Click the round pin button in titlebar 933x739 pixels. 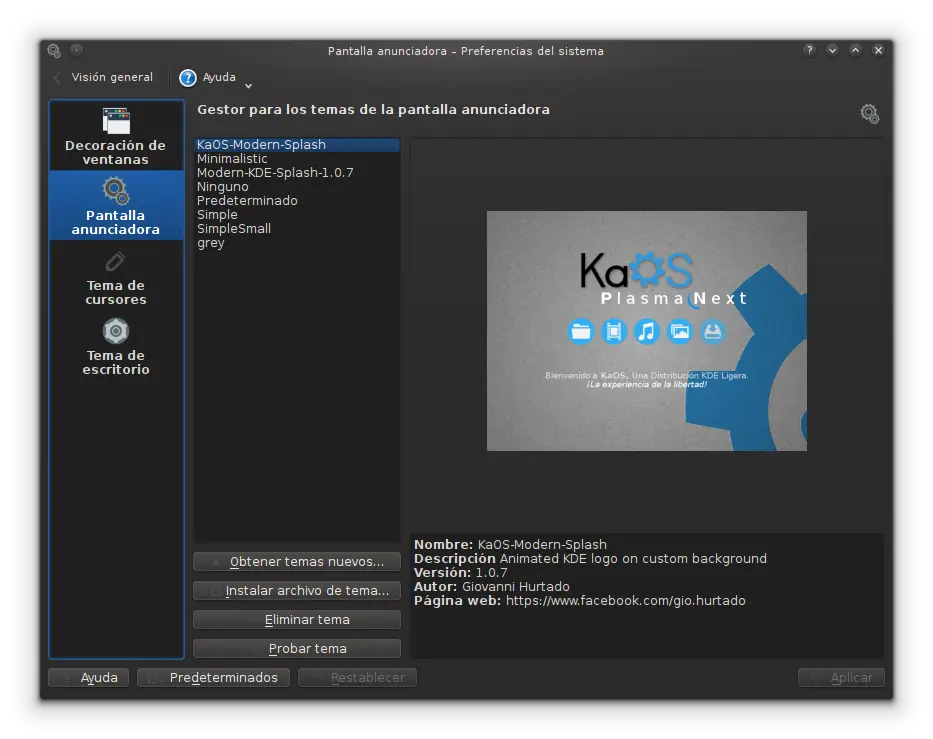(x=77, y=50)
